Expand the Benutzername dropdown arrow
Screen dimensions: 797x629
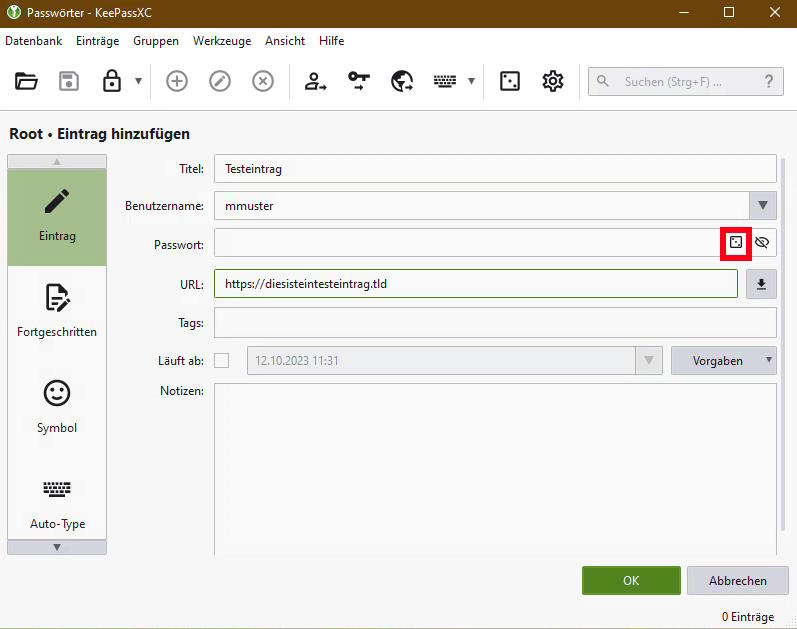click(x=762, y=206)
